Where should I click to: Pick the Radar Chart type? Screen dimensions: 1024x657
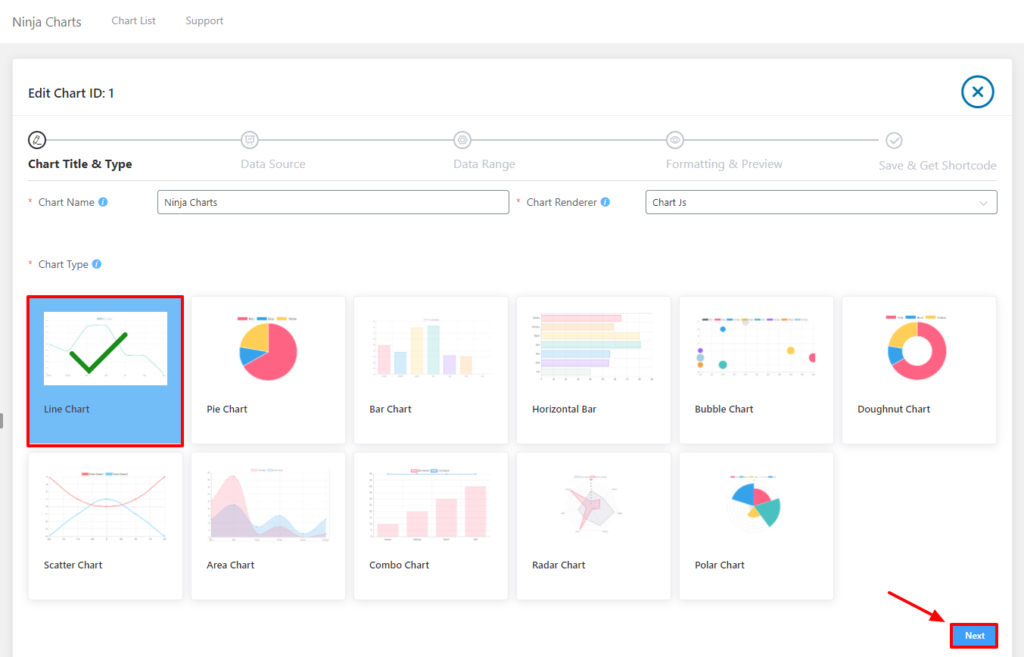[593, 526]
